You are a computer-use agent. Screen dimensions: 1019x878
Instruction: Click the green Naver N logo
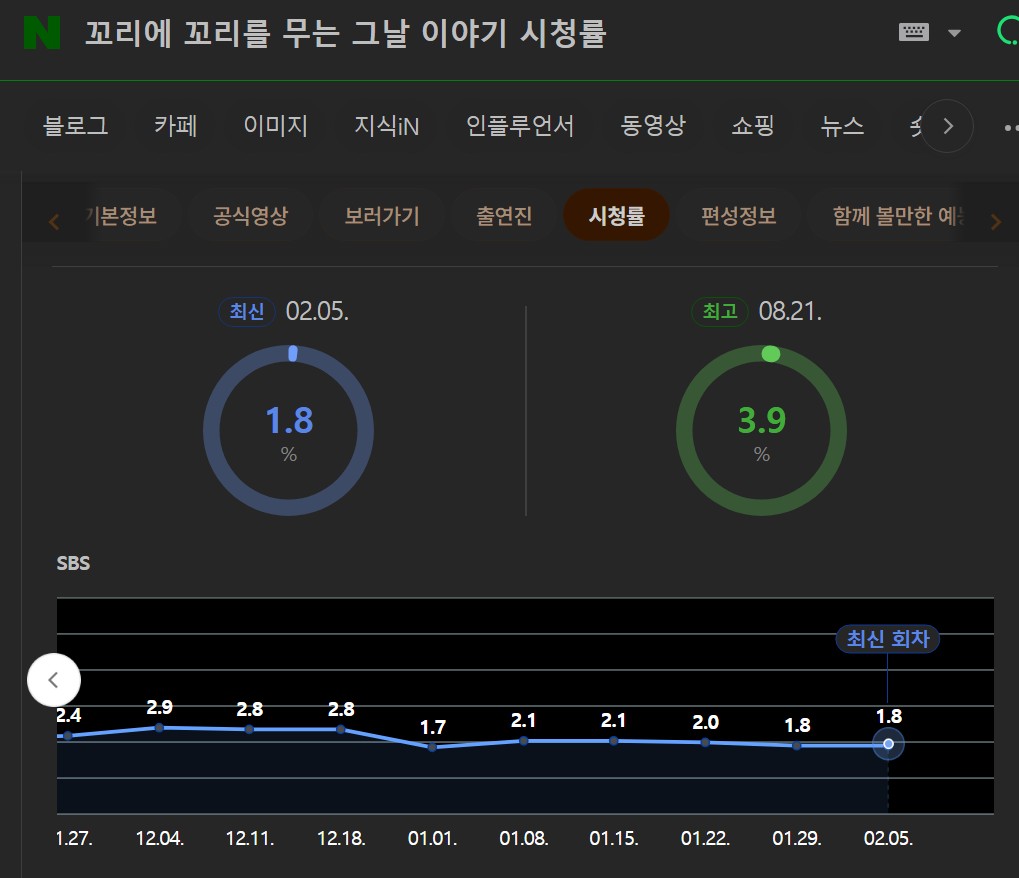(42, 34)
